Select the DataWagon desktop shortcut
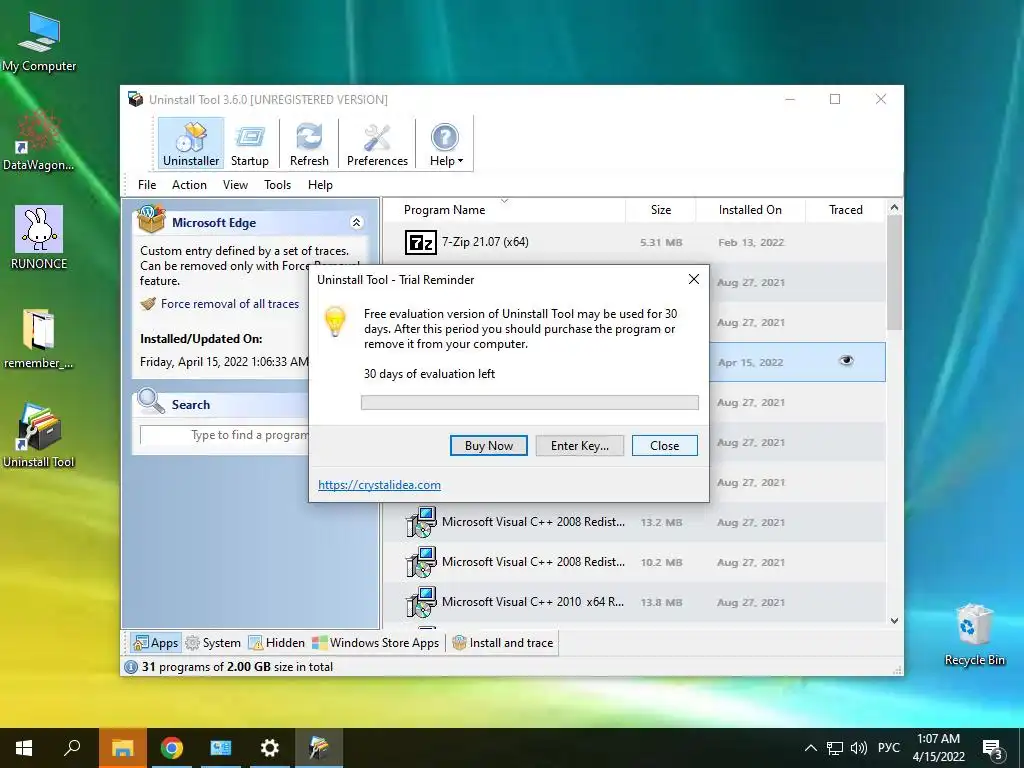The height and width of the screenshot is (768, 1024). tap(39, 140)
